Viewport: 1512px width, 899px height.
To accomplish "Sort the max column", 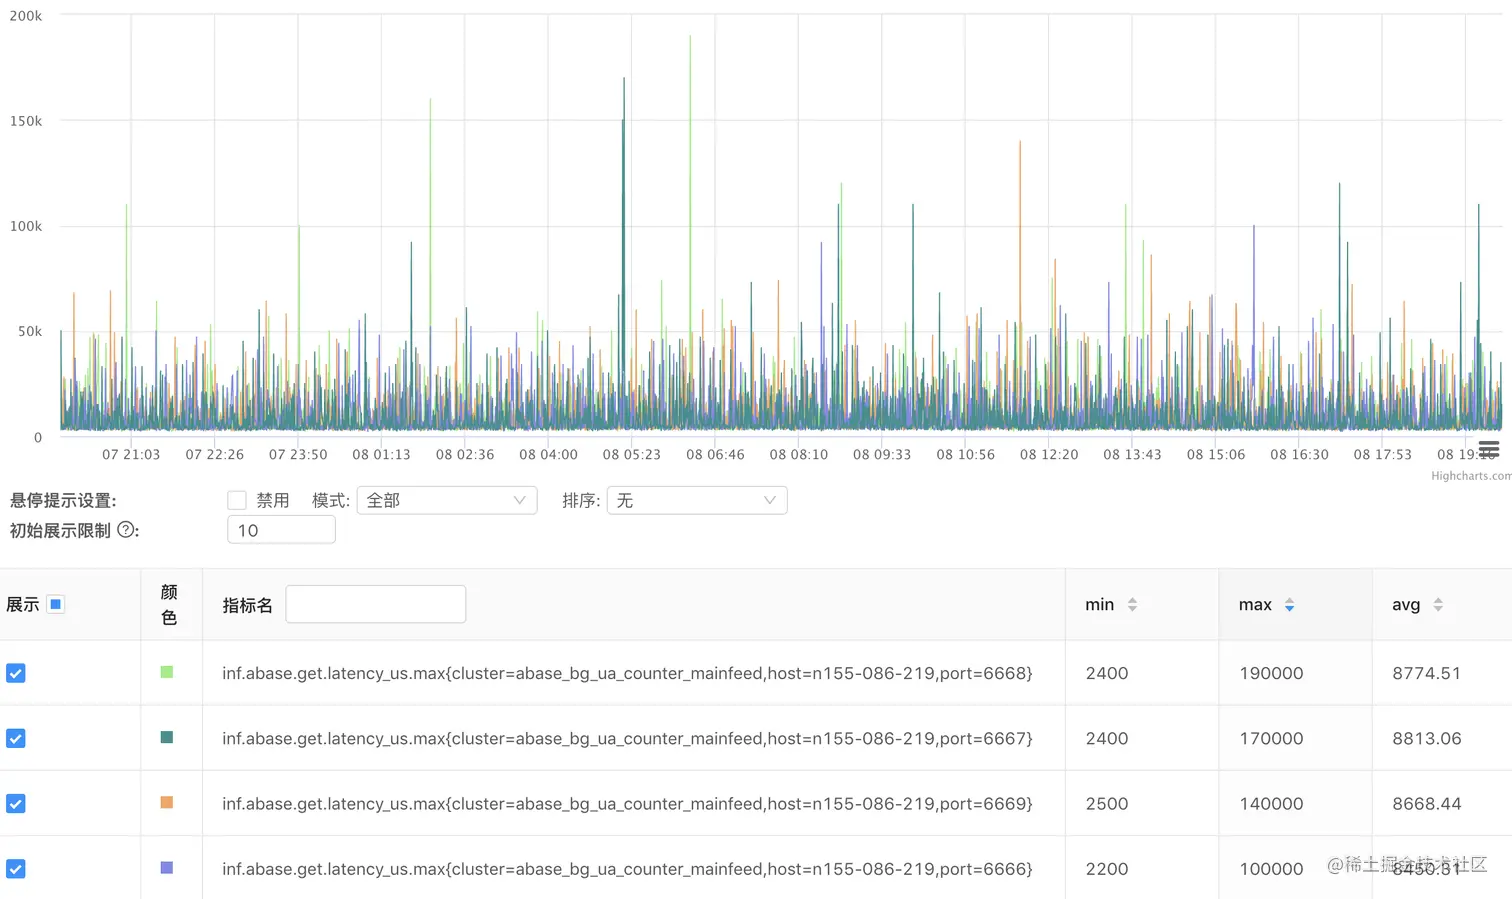I will [x=1289, y=604].
